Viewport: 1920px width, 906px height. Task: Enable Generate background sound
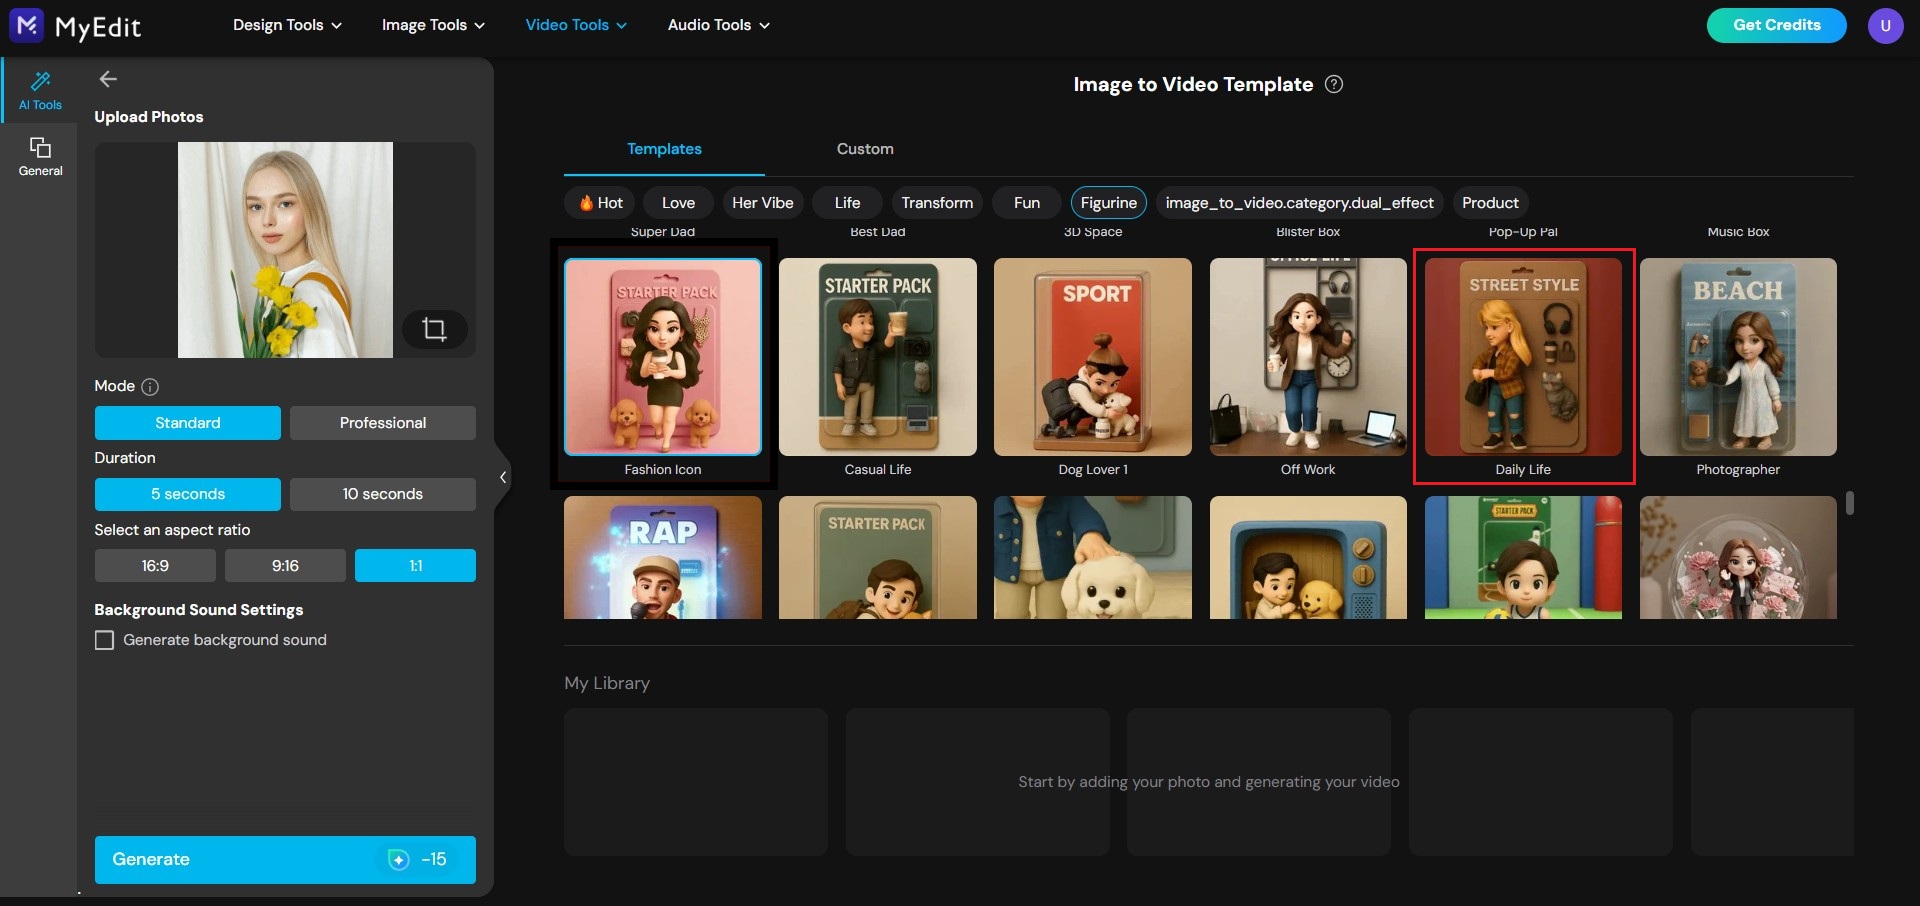[104, 639]
